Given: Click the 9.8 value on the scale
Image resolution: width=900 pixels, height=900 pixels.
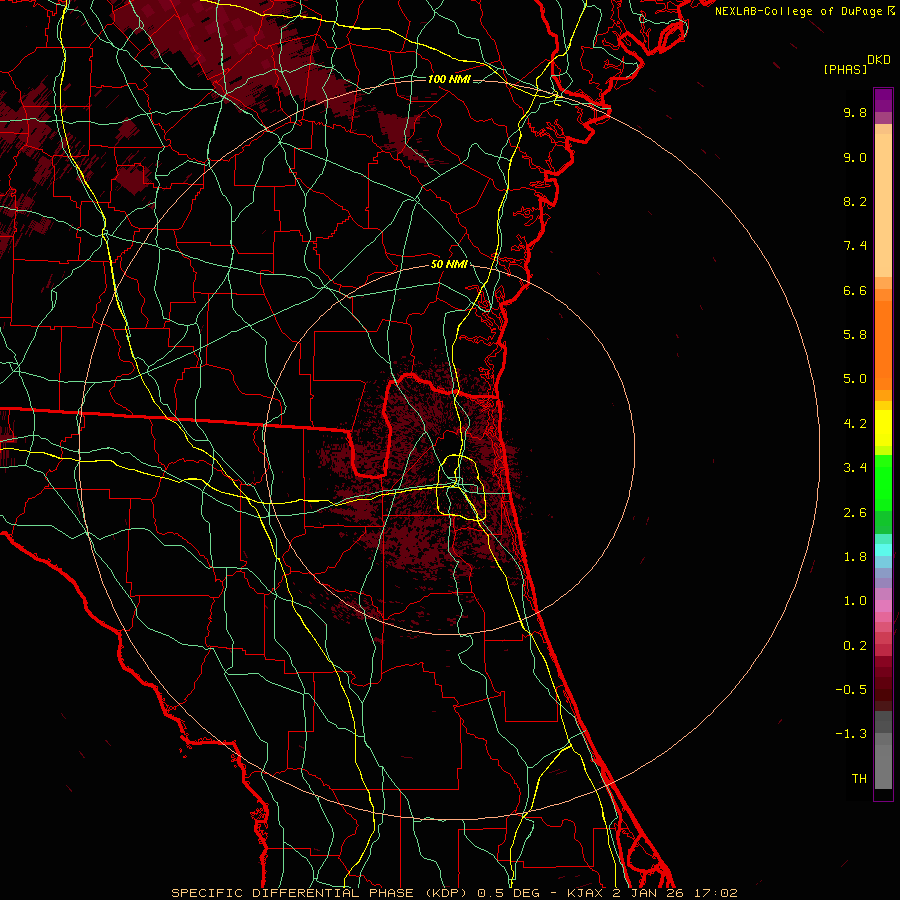Looking at the screenshot, I should pyautogui.click(x=855, y=112).
